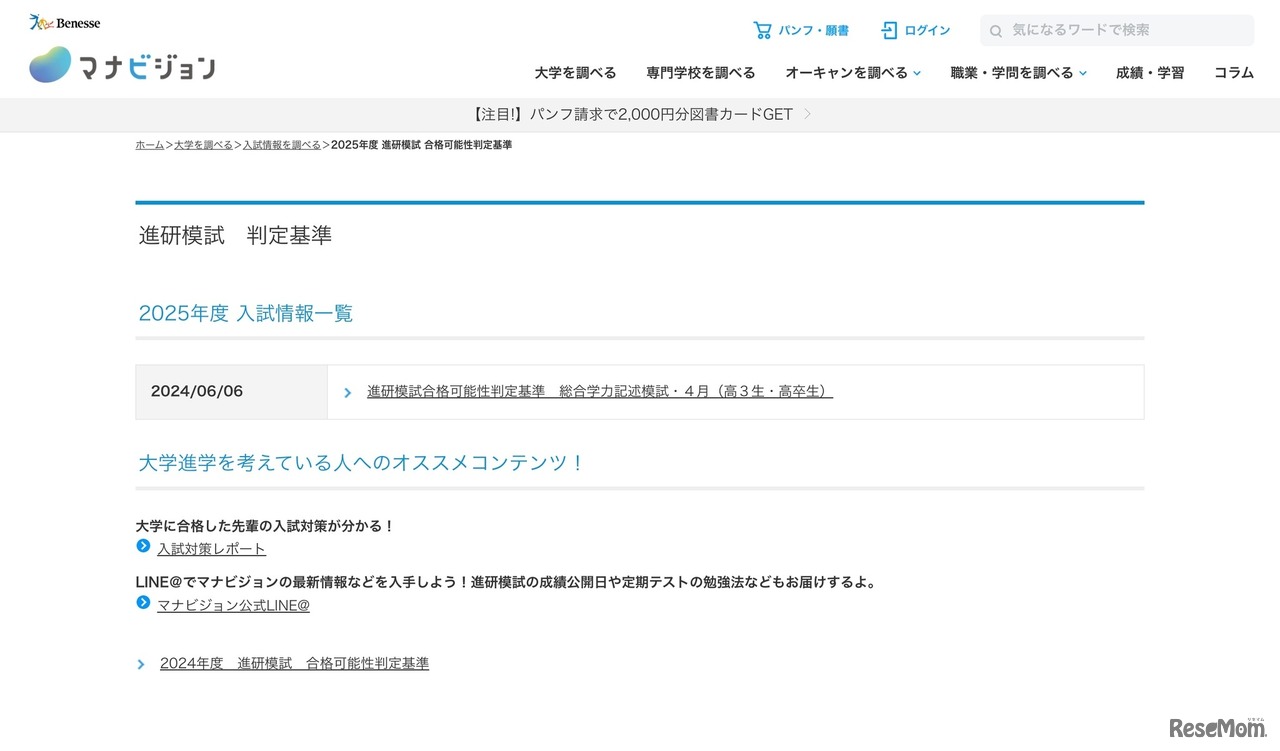
Task: Click the ログイン login icon
Action: 888,30
